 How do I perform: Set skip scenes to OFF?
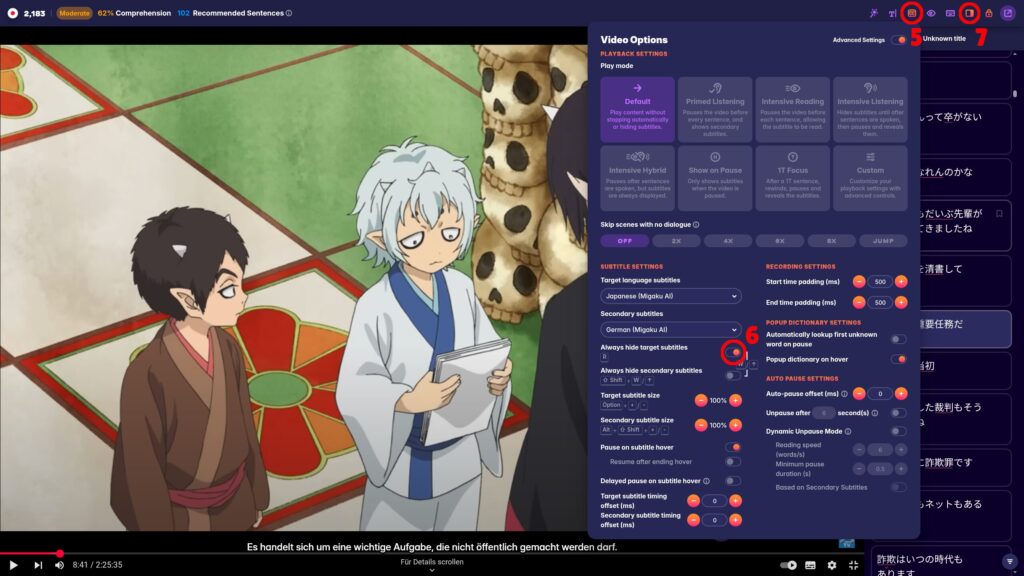pyautogui.click(x=625, y=241)
